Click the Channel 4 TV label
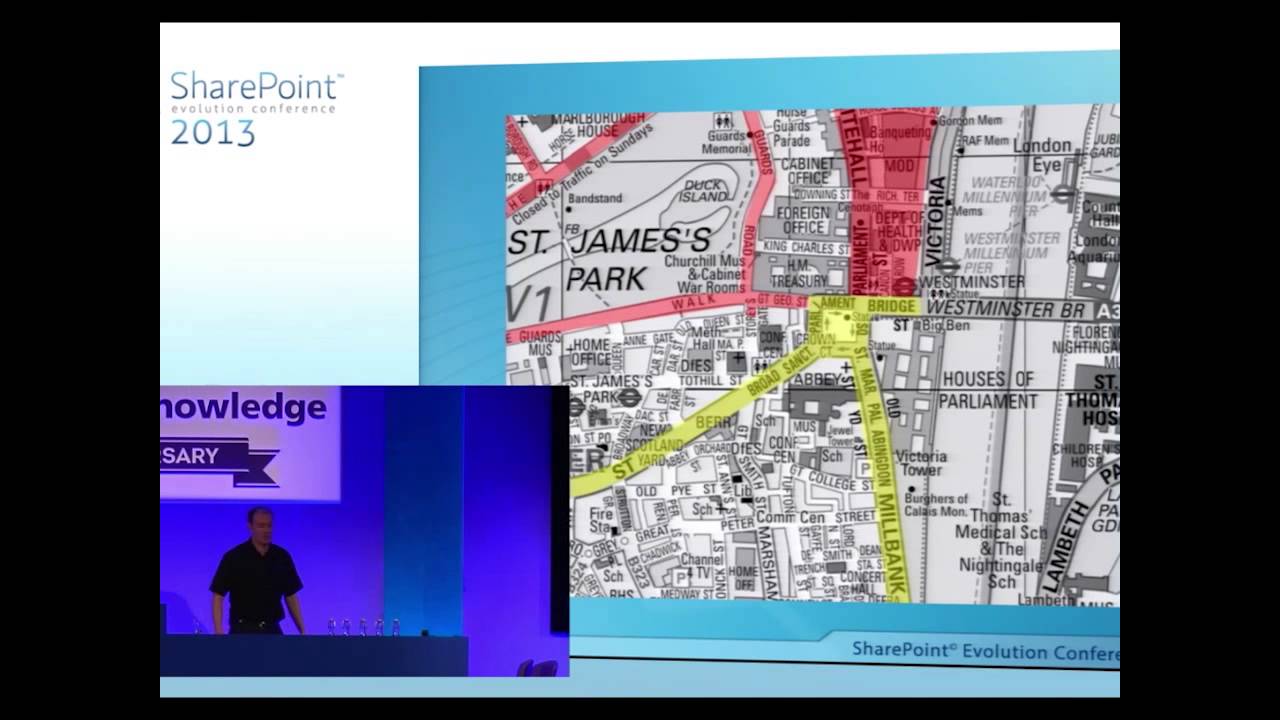Viewport: 1280px width, 720px height. pyautogui.click(x=700, y=567)
